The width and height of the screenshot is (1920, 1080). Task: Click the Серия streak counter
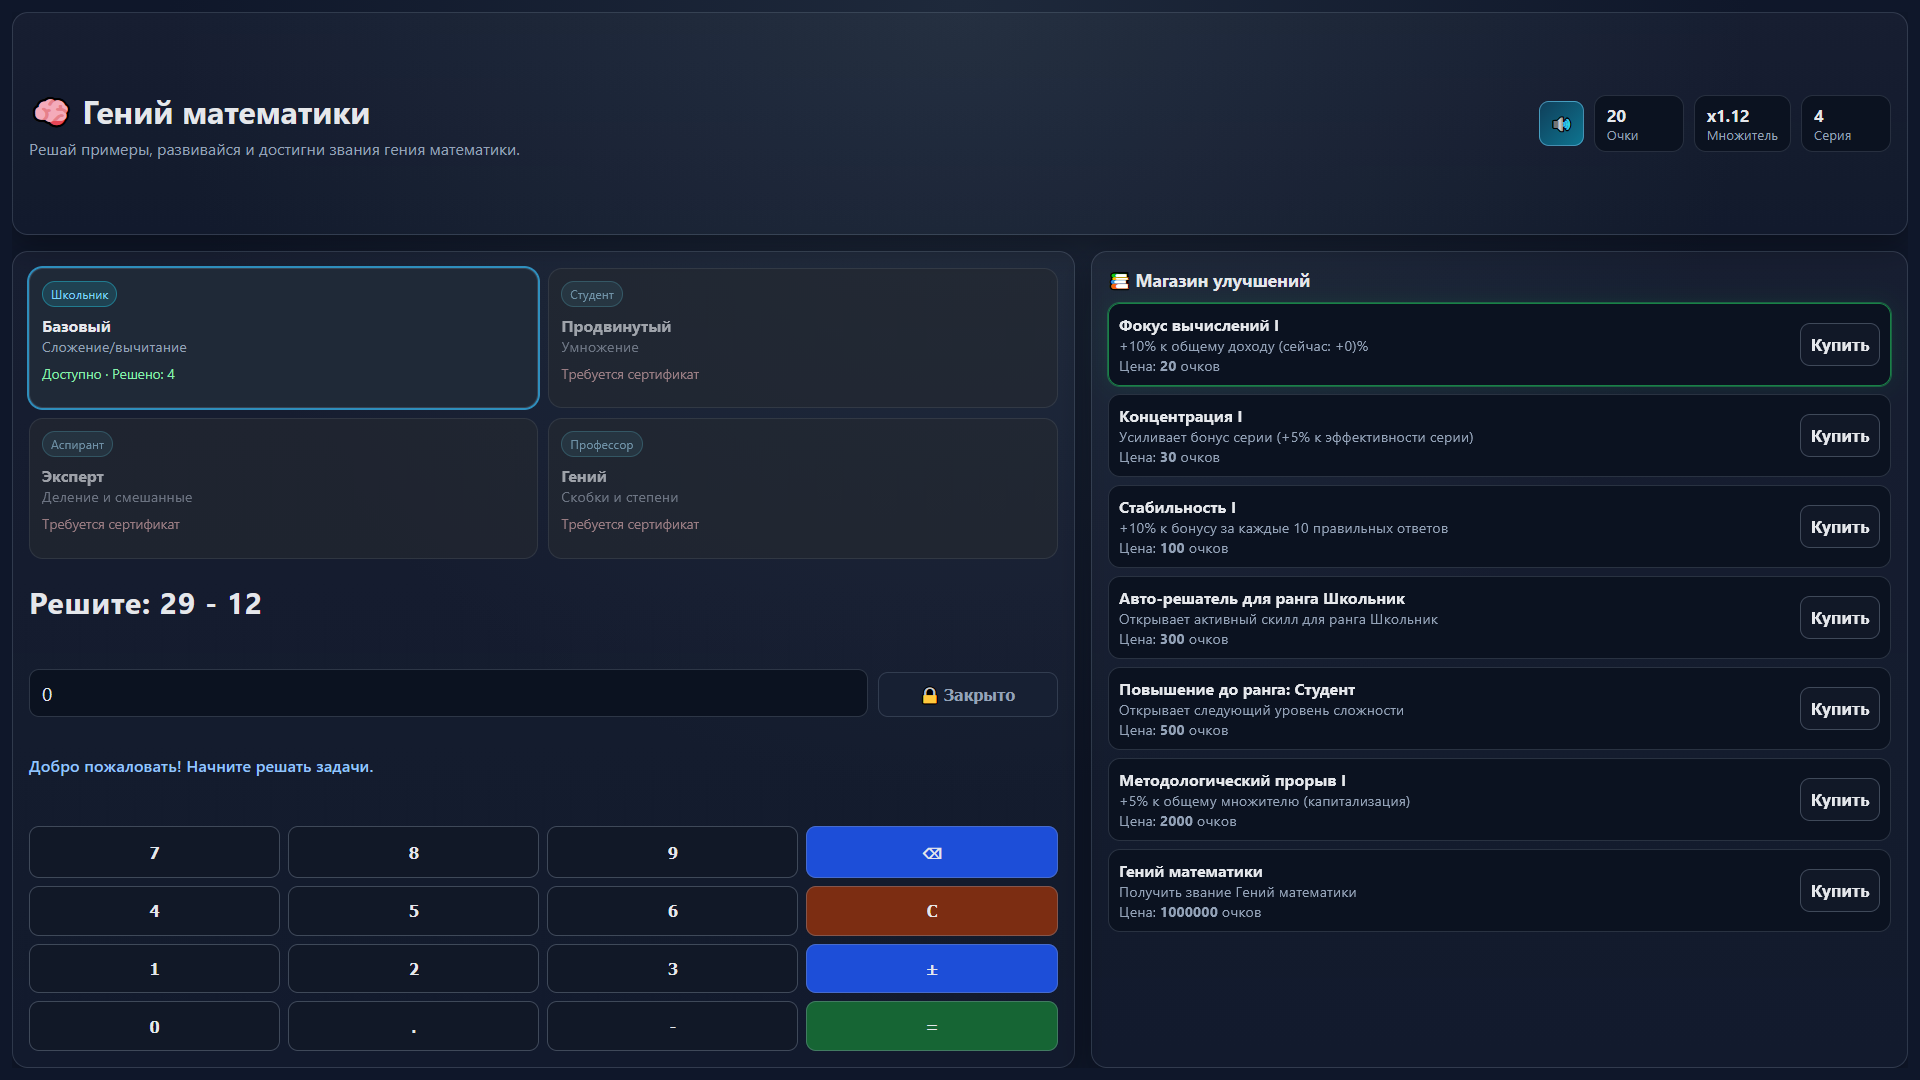click(1844, 123)
